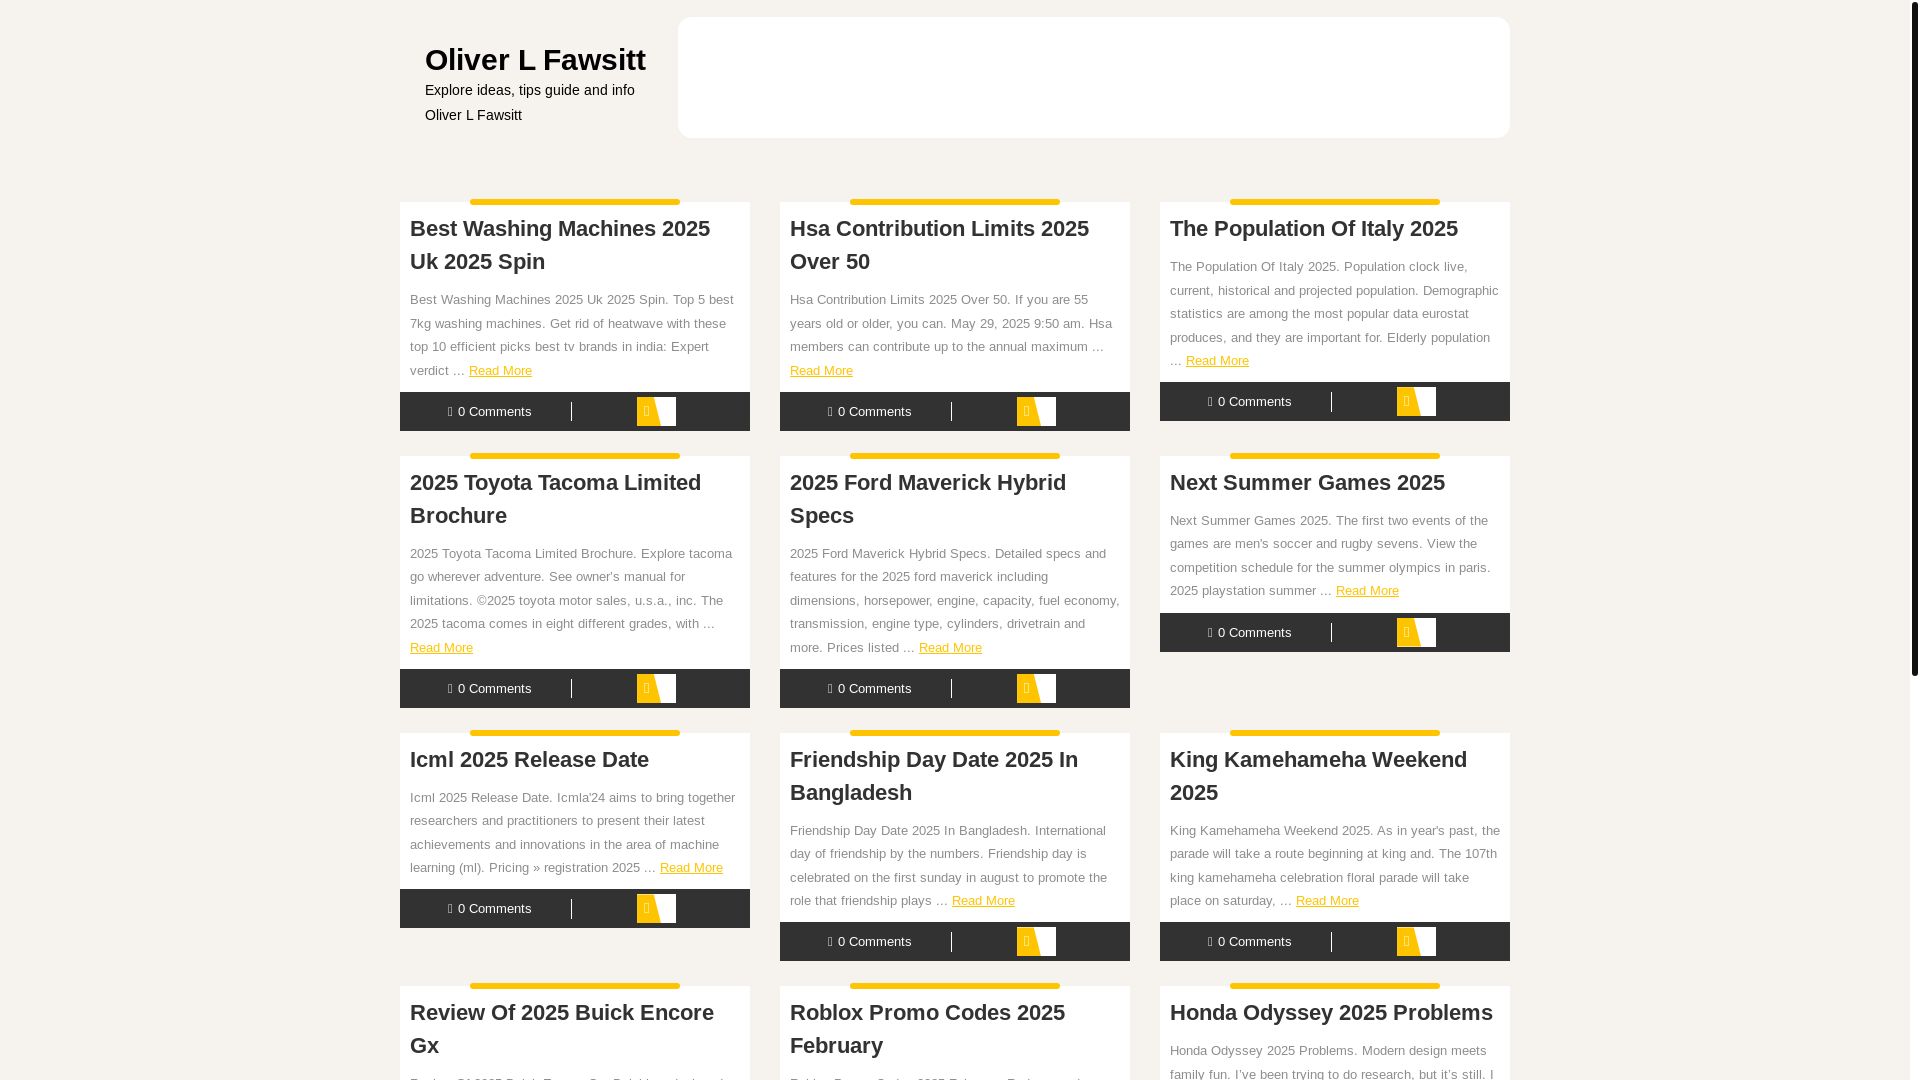Image resolution: width=1920 pixels, height=1080 pixels.
Task: View 0 Comments on Best Washing Machines post
Action: (x=490, y=412)
